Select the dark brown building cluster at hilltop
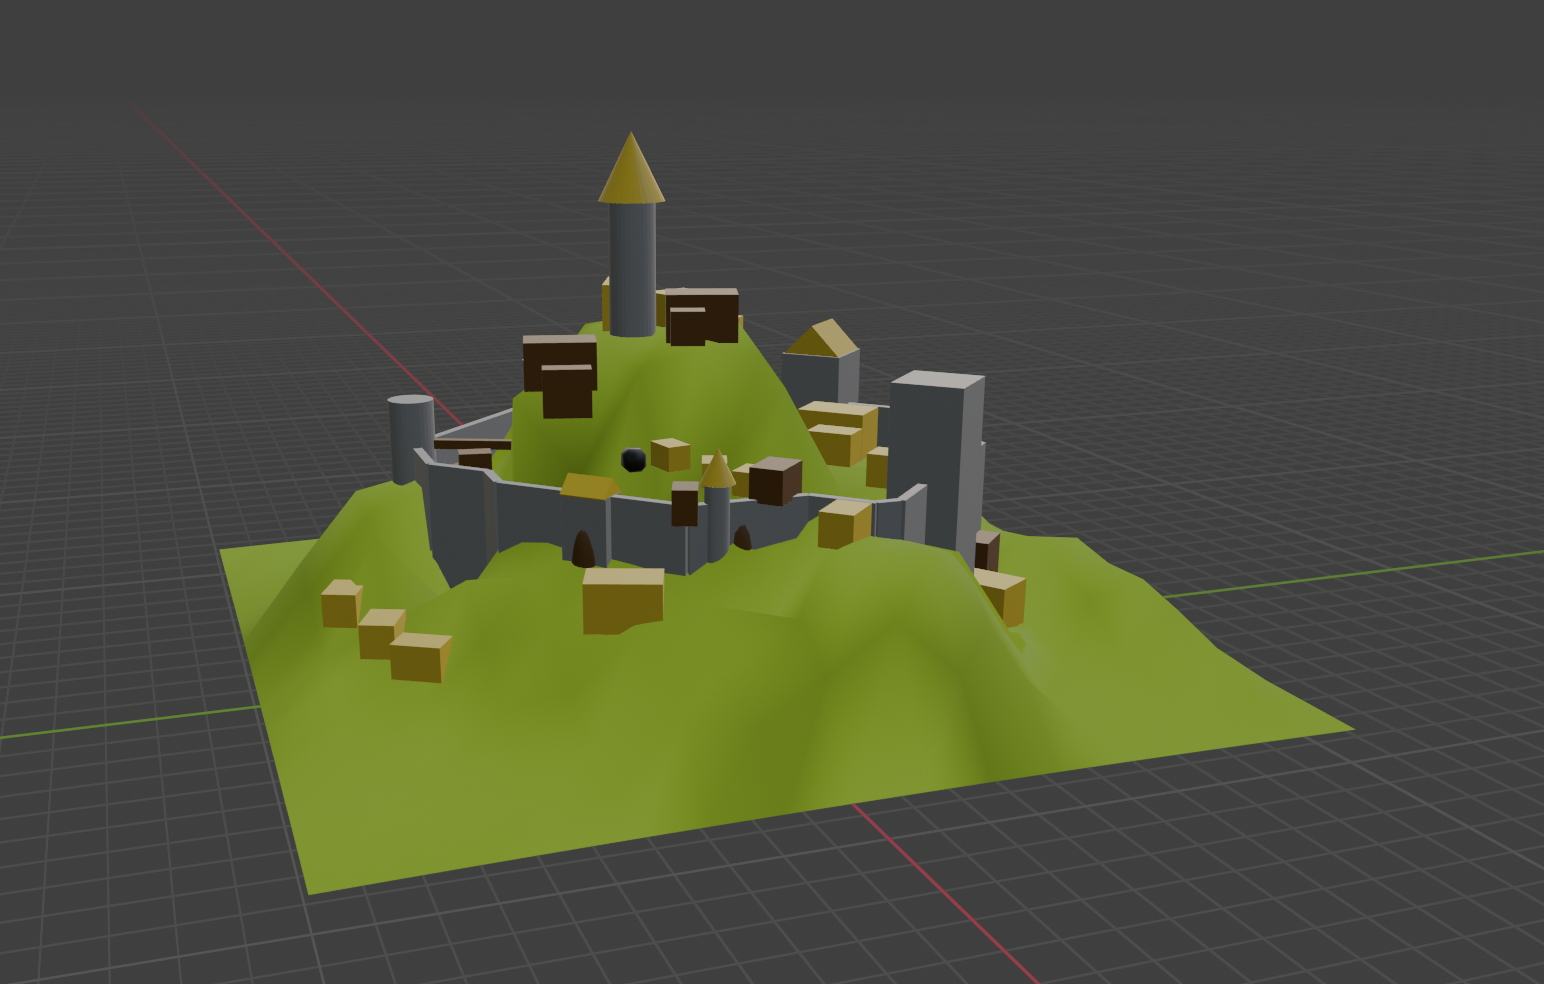This screenshot has width=1544, height=984. [702, 315]
